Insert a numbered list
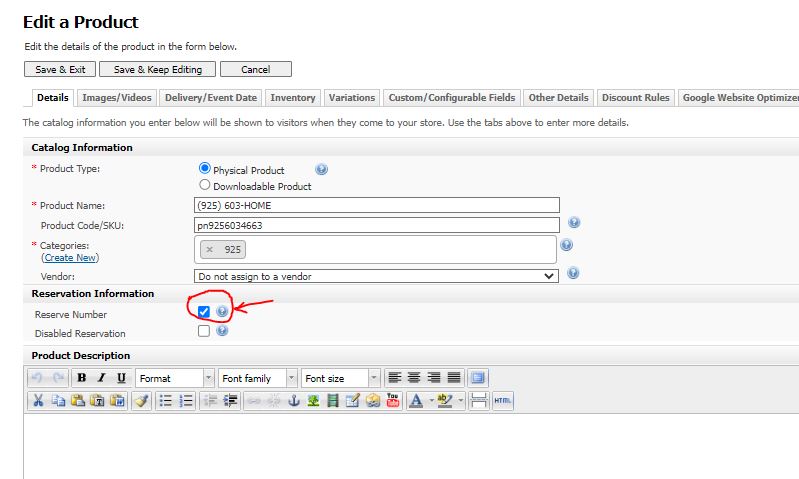 pyautogui.click(x=186, y=401)
